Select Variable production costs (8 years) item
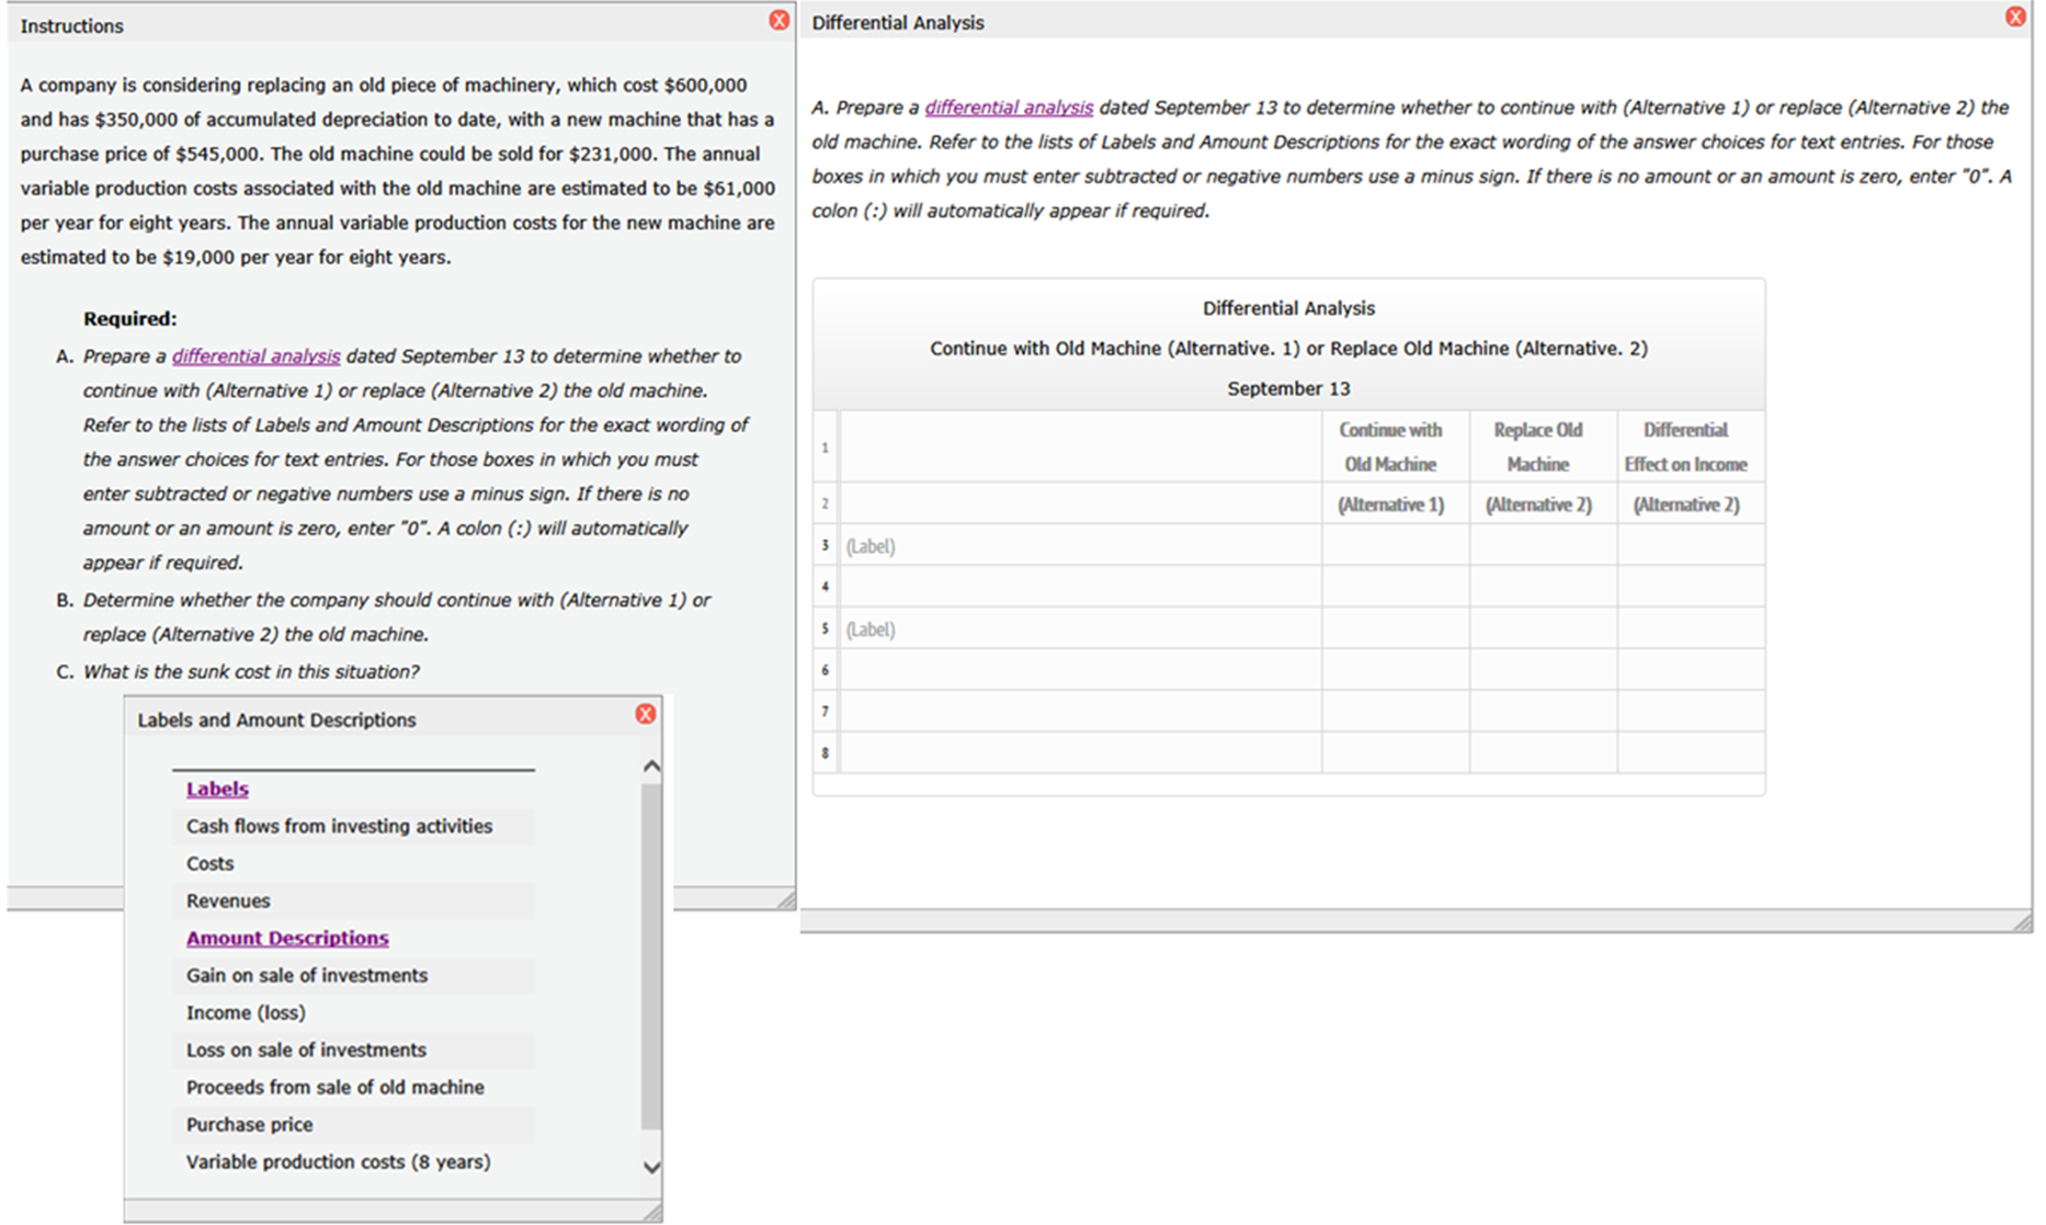 (338, 1162)
